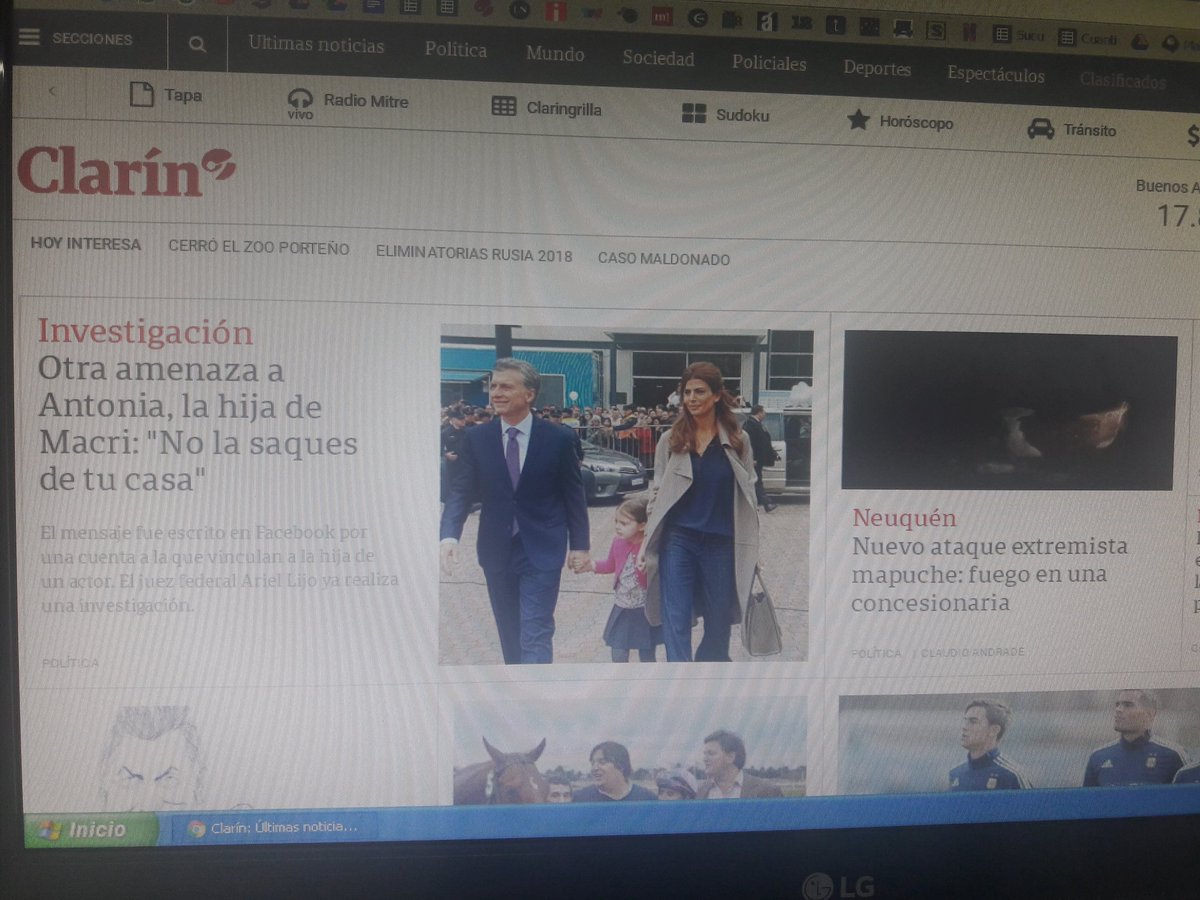Screen dimensions: 1200x900
Task: Open the Mundo section
Action: [x=555, y=54]
